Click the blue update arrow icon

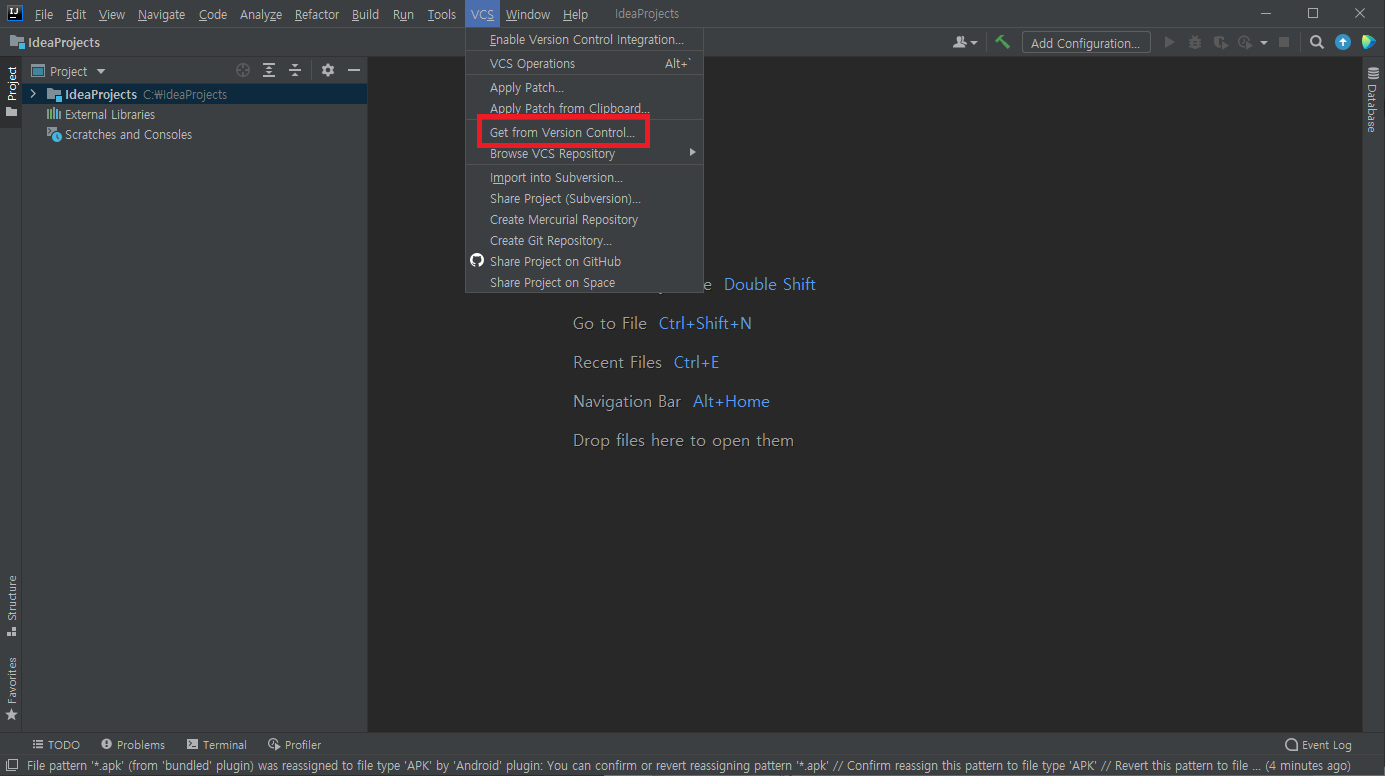coord(1343,42)
